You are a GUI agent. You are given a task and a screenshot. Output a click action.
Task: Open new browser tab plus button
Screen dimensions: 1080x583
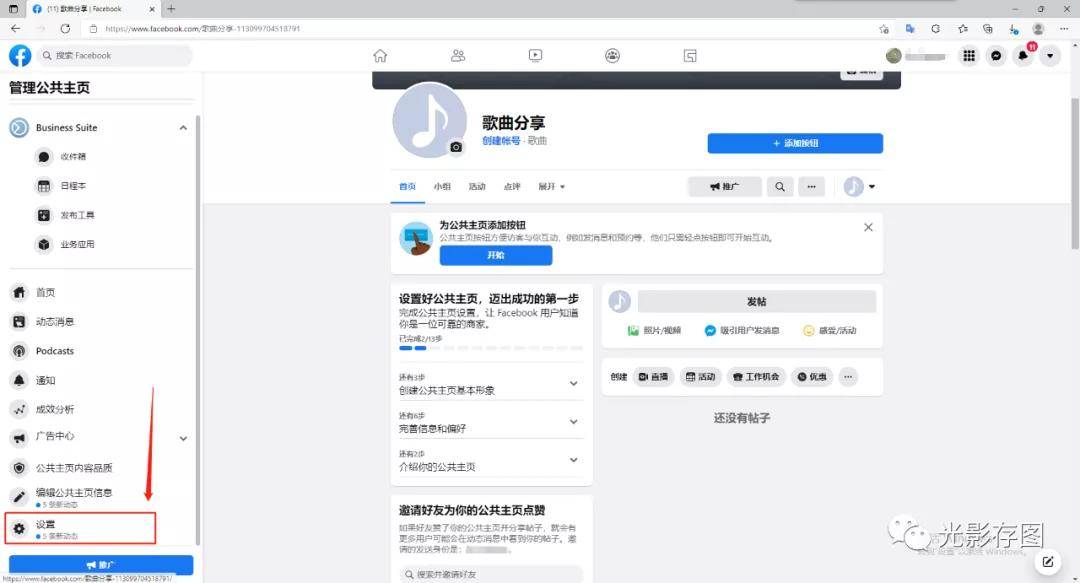point(171,9)
